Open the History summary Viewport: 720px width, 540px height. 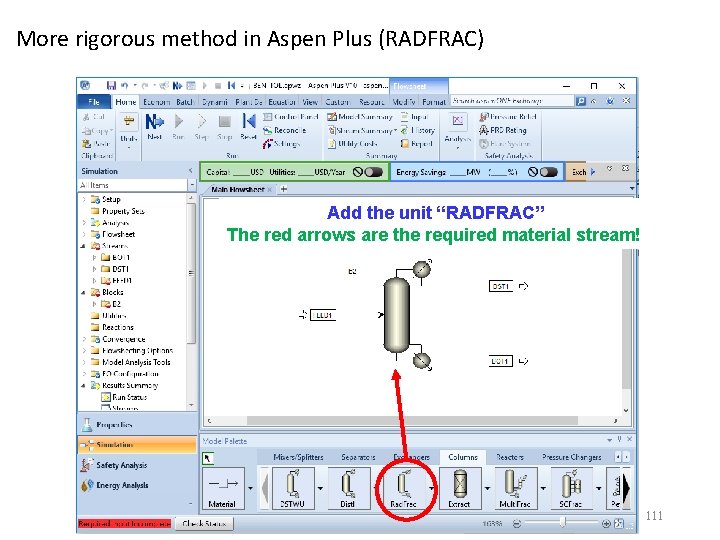417,130
